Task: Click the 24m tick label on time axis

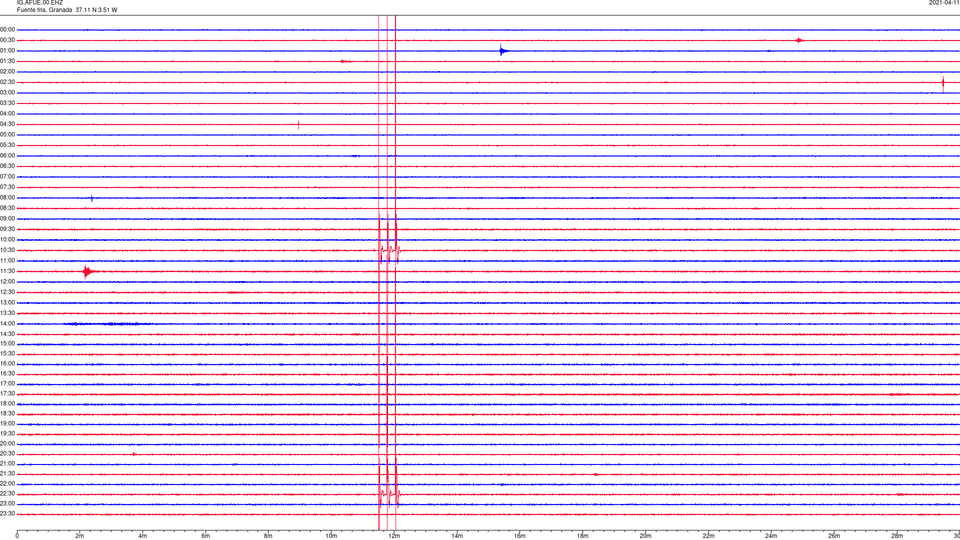Action: click(x=771, y=536)
